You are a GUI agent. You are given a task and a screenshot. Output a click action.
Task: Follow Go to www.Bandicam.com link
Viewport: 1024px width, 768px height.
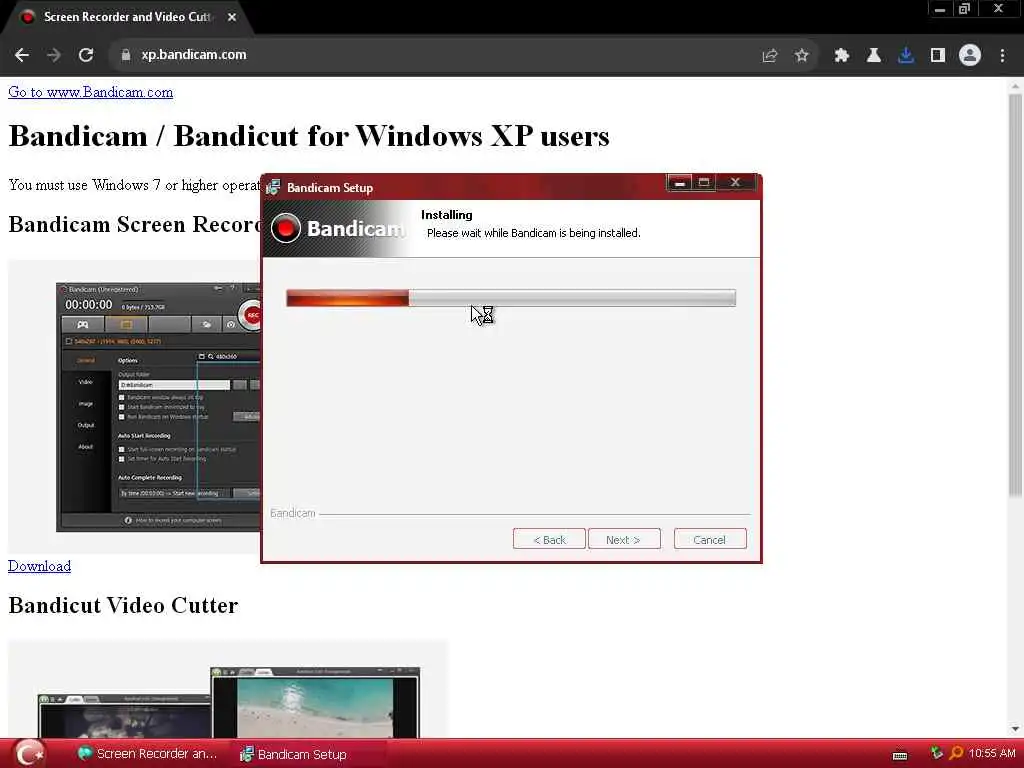[91, 92]
